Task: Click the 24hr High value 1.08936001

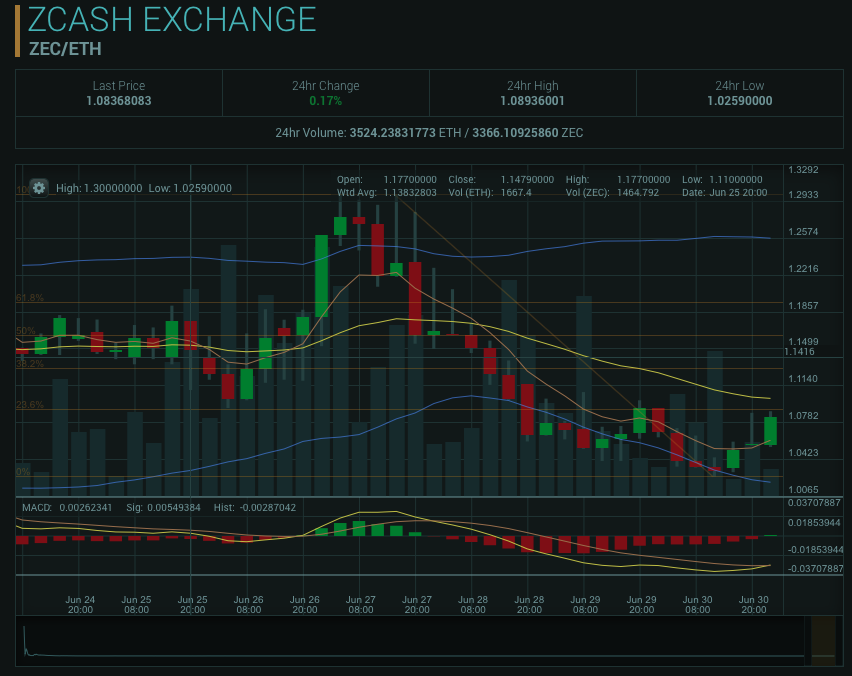Action: (532, 101)
